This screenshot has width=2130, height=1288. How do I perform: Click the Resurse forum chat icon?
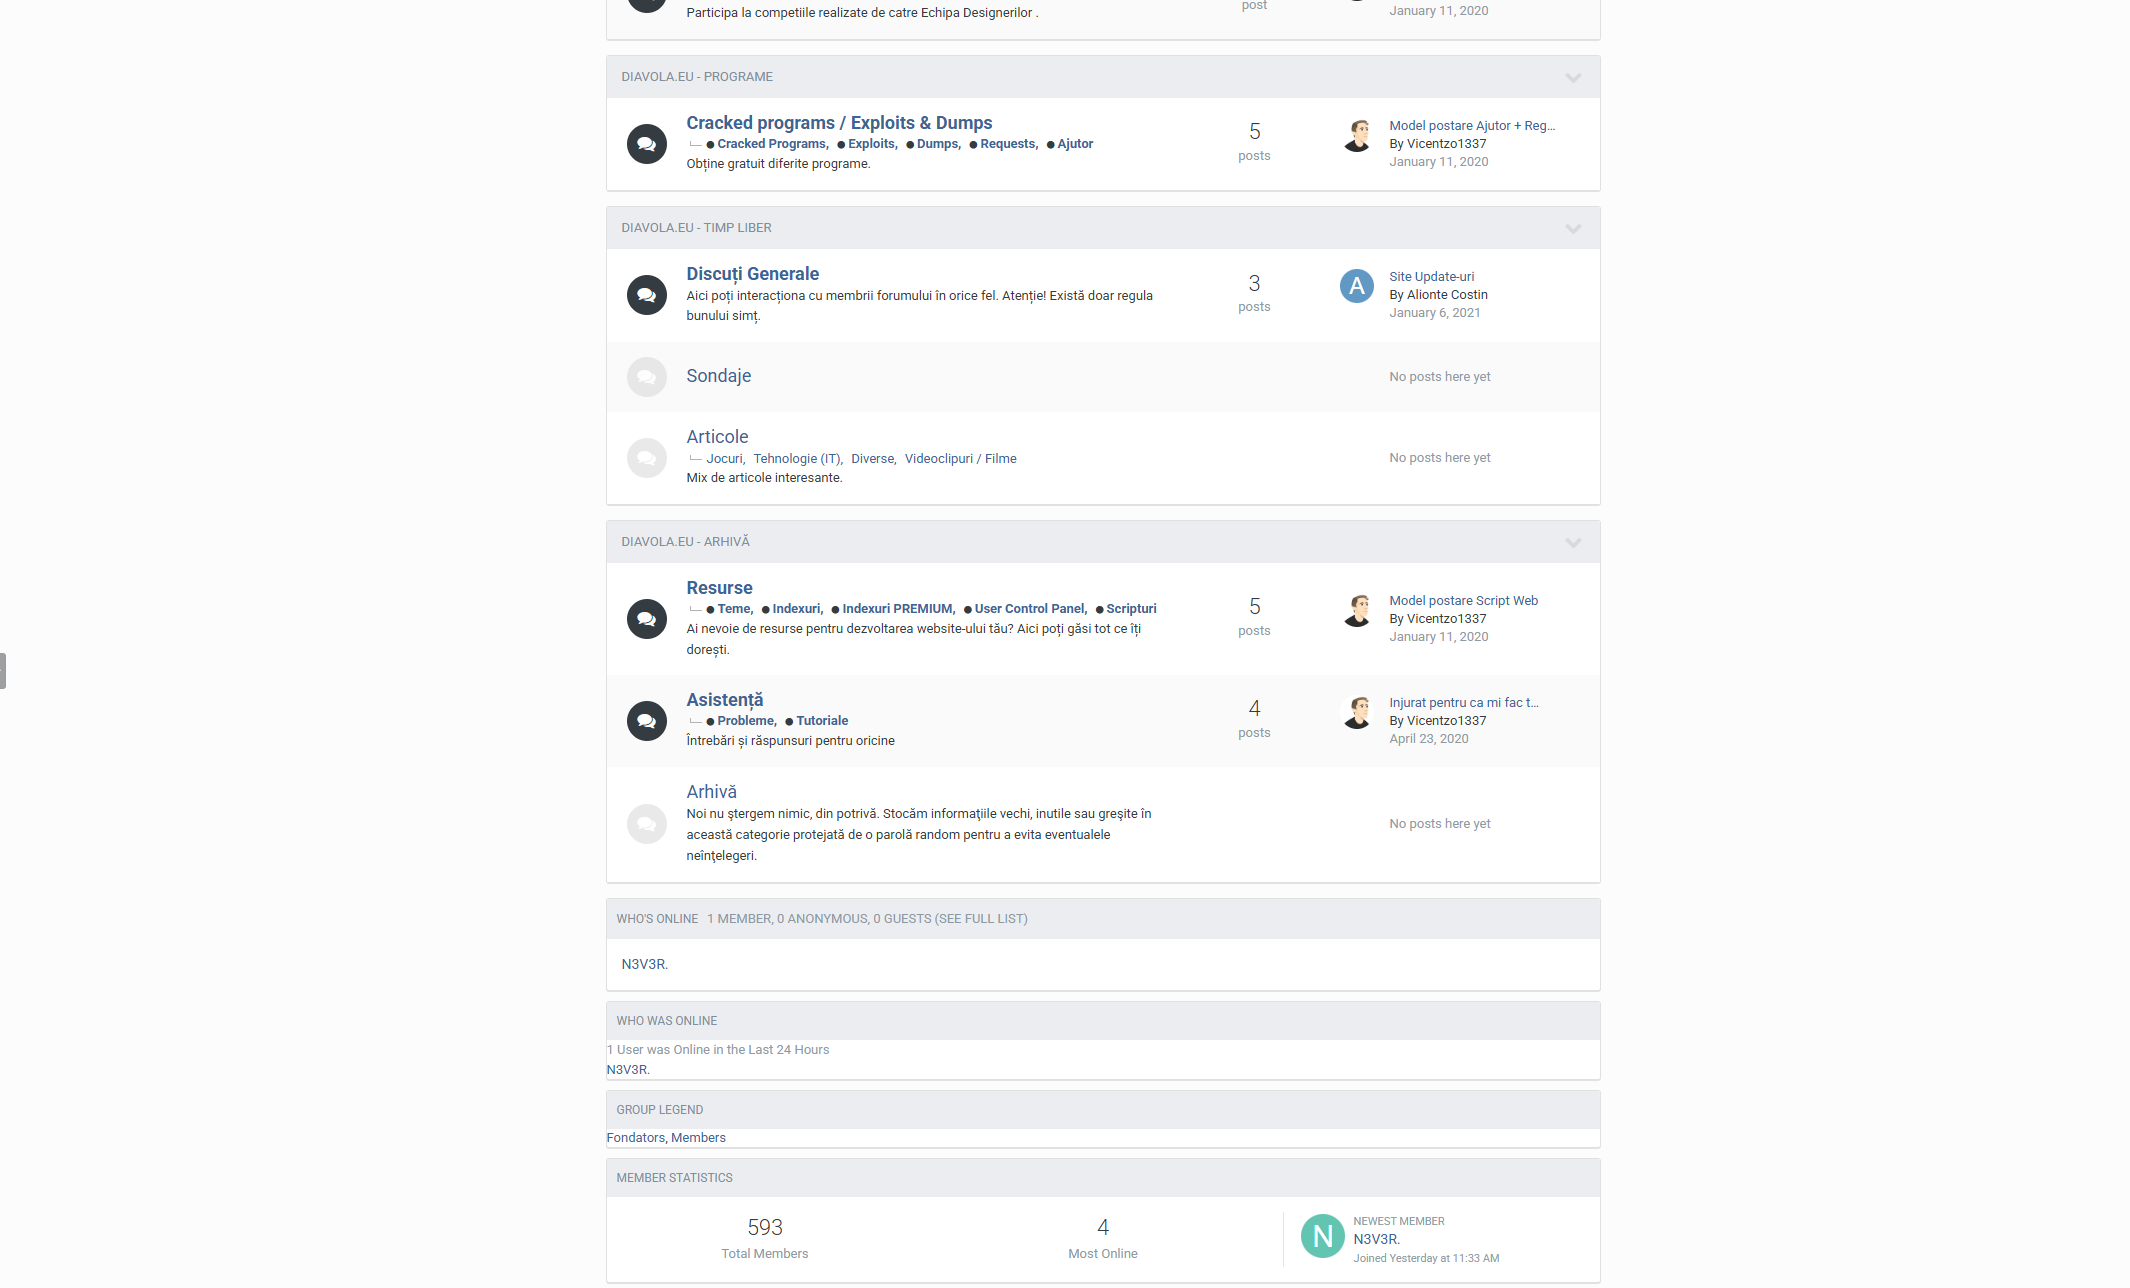(646, 619)
